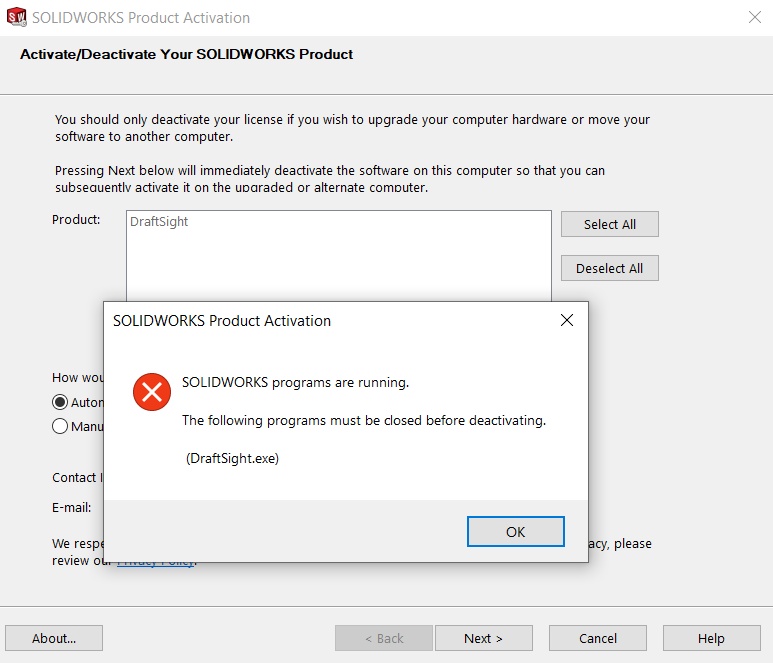
Task: Click the error dialog's title bar
Action: tap(300, 321)
